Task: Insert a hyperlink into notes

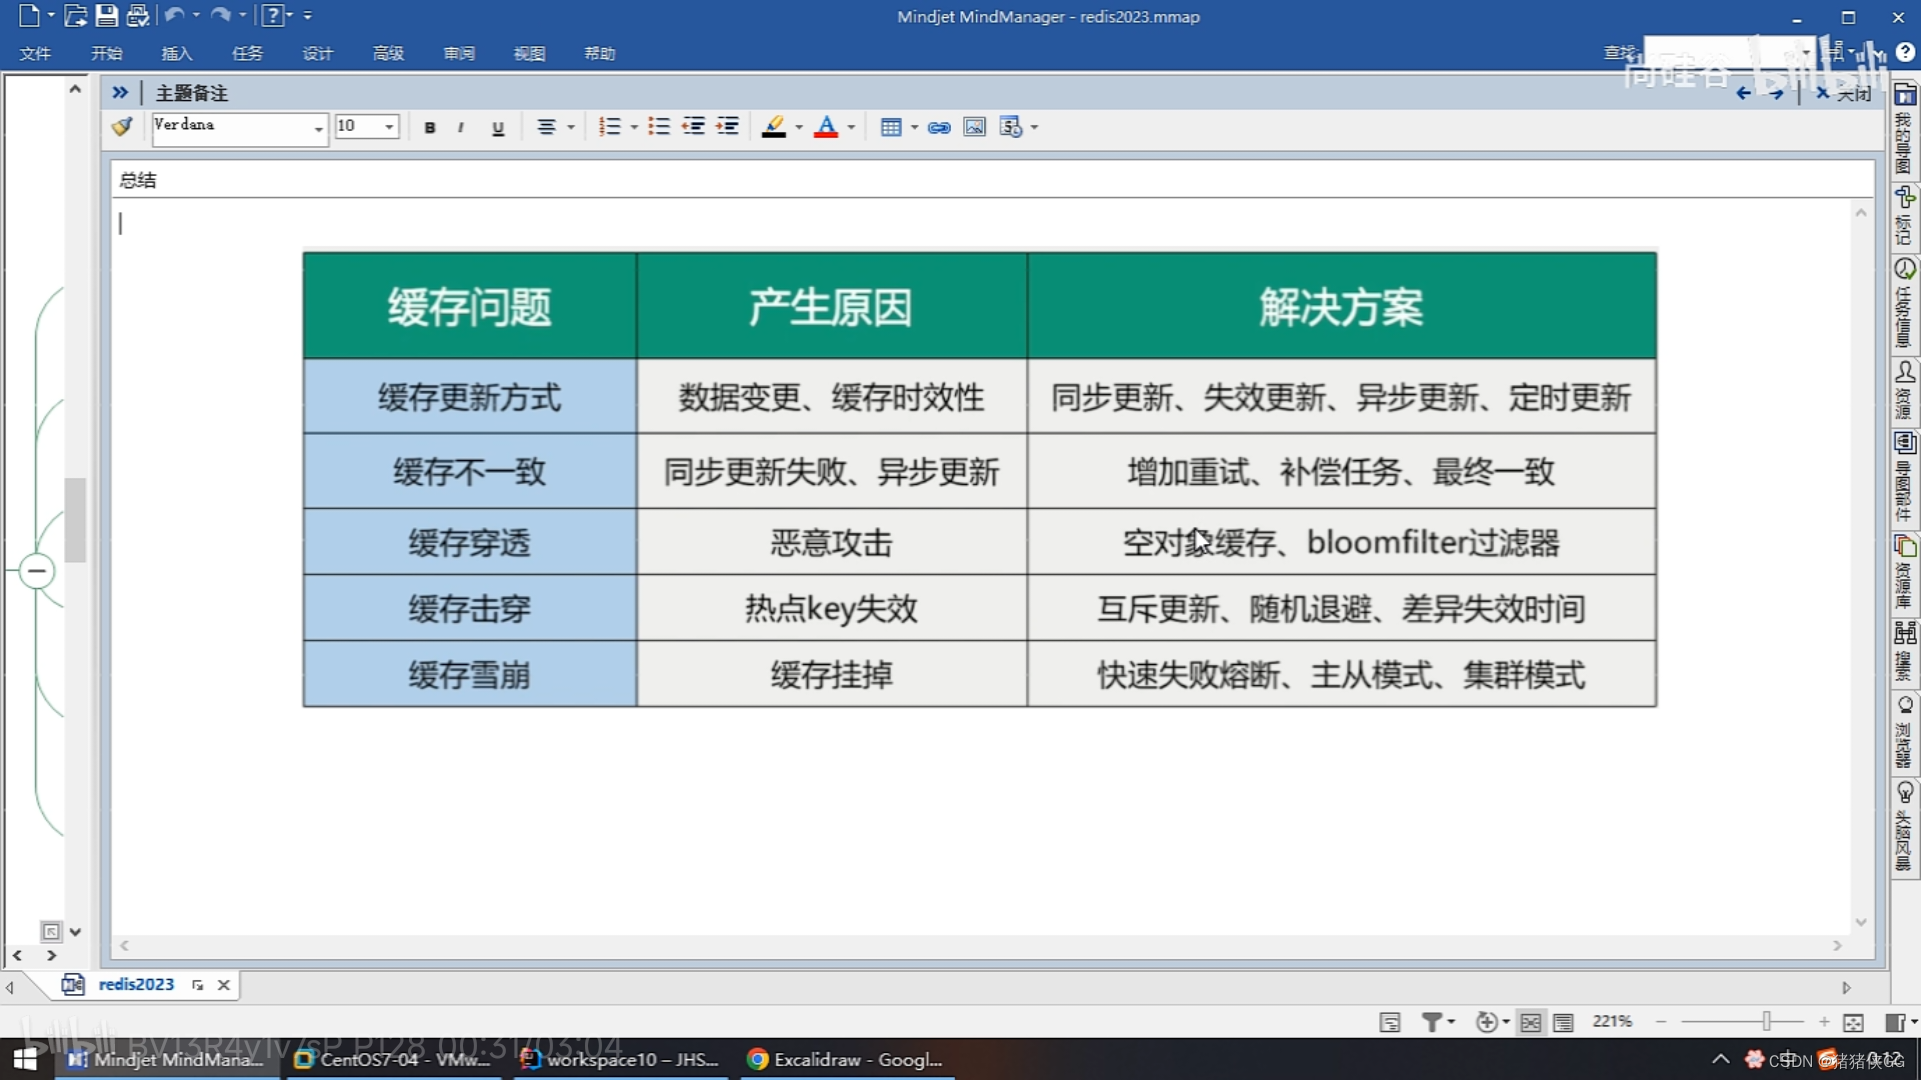Action: click(939, 127)
